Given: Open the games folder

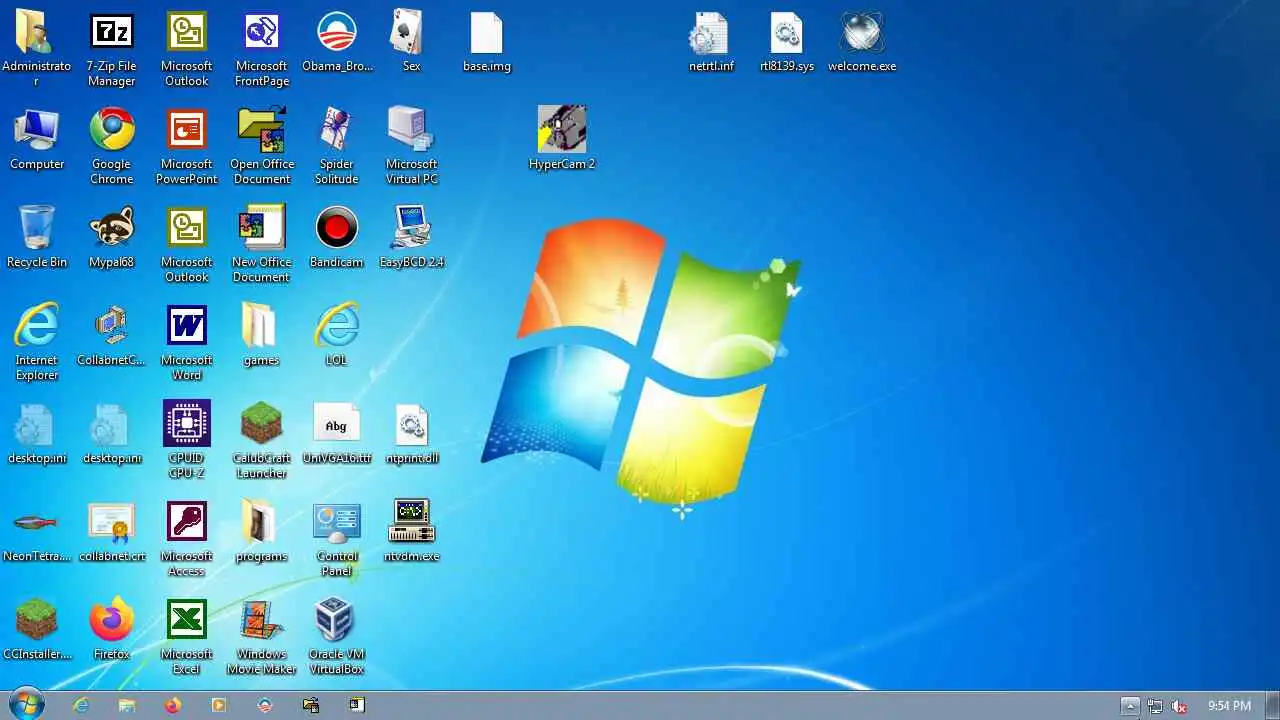Looking at the screenshot, I should point(261,336).
